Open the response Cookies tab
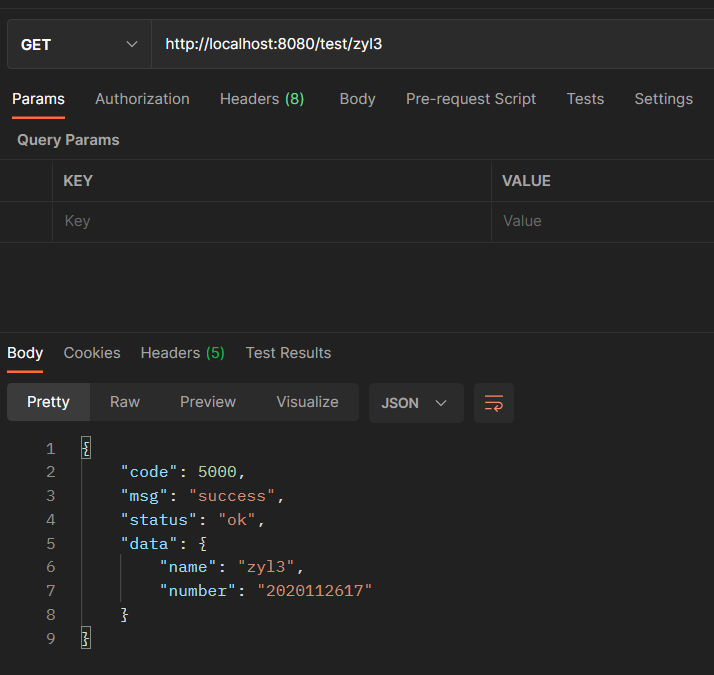The height and width of the screenshot is (675, 714). click(92, 353)
